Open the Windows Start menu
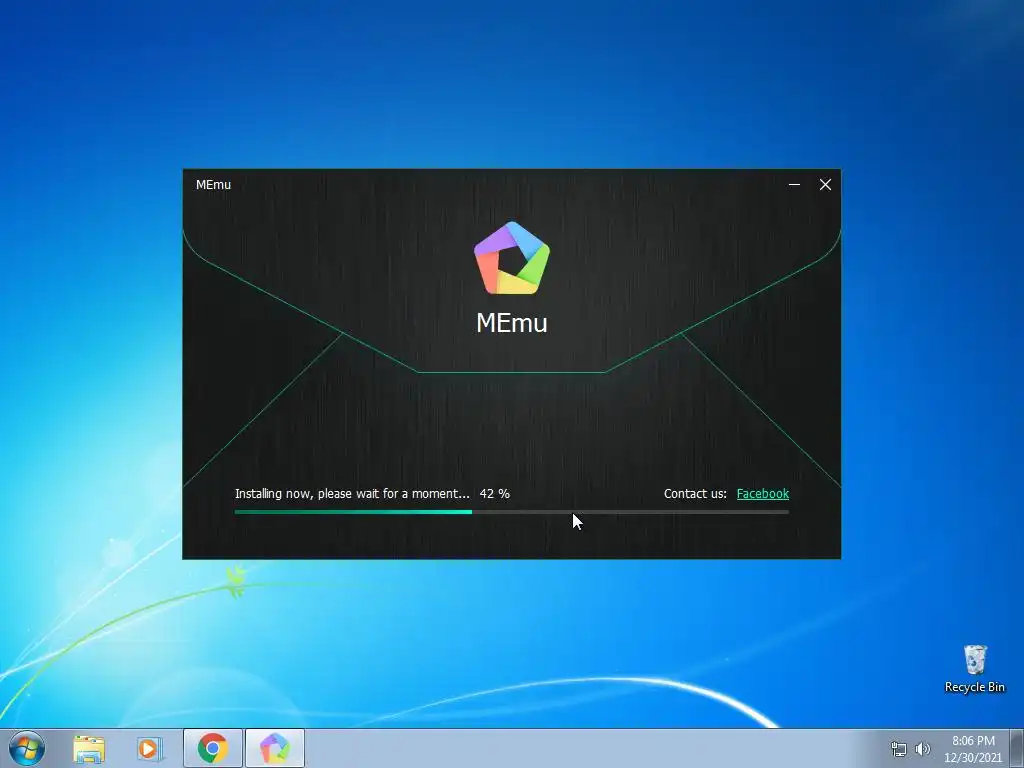The height and width of the screenshot is (768, 1024). click(x=27, y=748)
